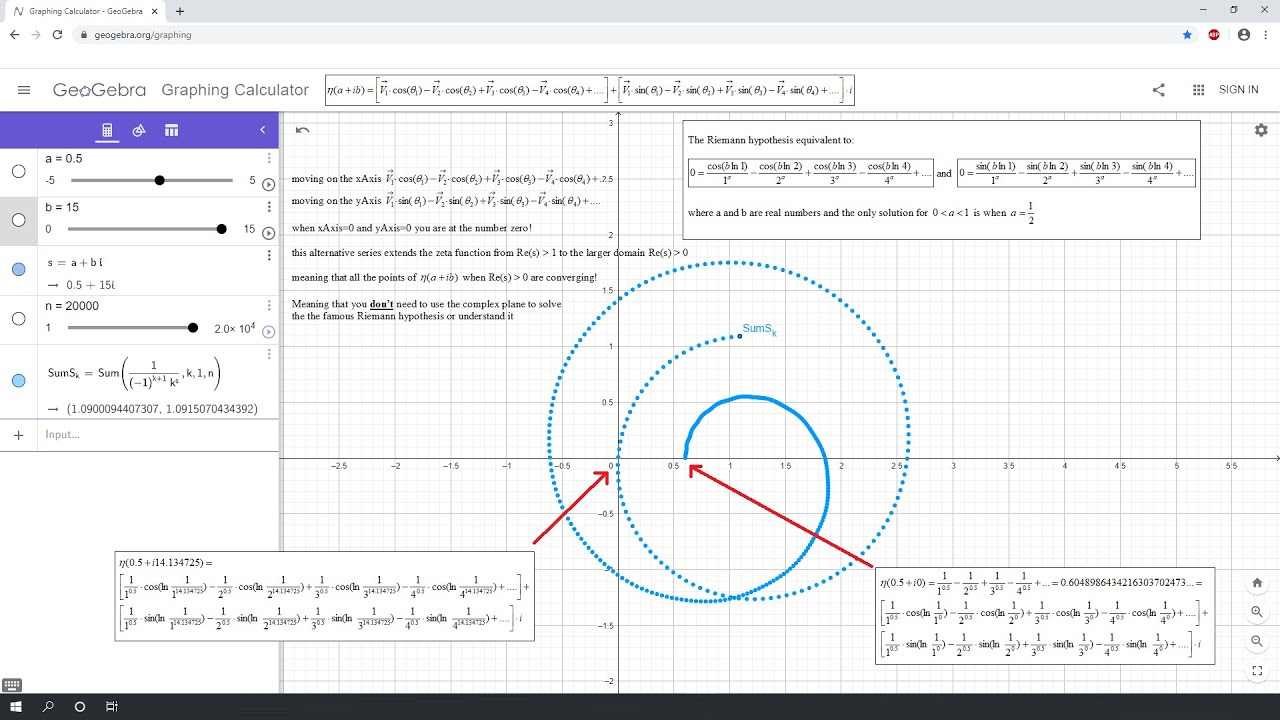Go back in browser
This screenshot has width=1280, height=720.
click(x=14, y=34)
